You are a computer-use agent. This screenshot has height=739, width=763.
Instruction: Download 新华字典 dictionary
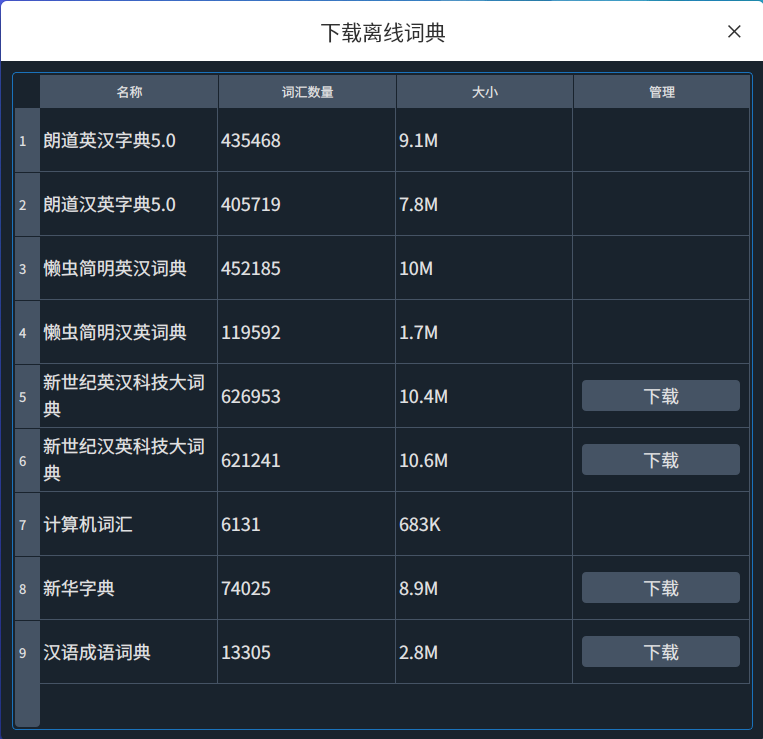pos(660,588)
